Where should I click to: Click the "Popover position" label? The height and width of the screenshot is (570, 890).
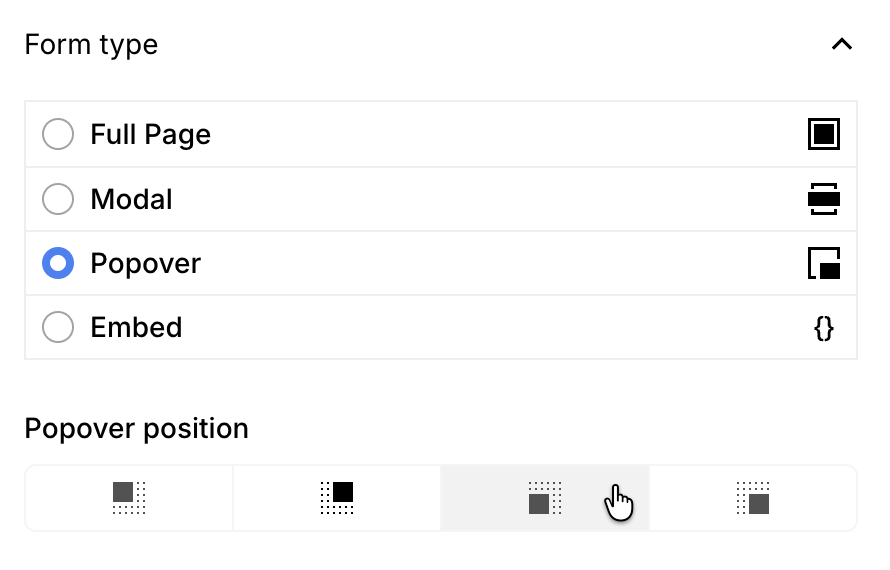click(x=136, y=429)
